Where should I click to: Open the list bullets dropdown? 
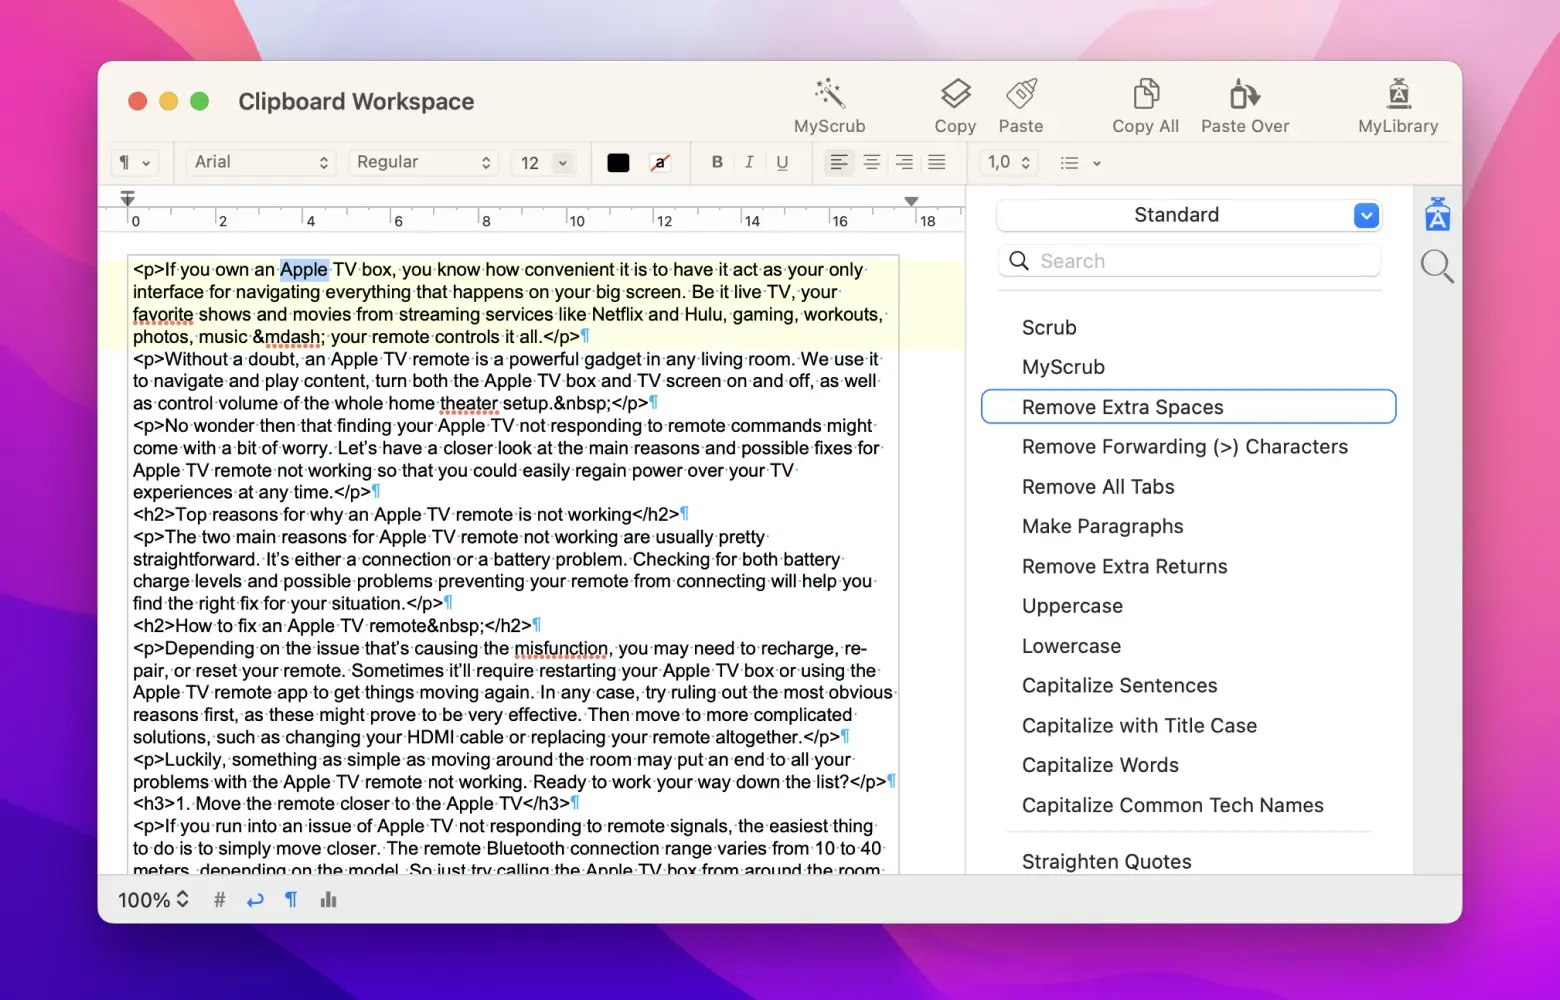point(1080,163)
